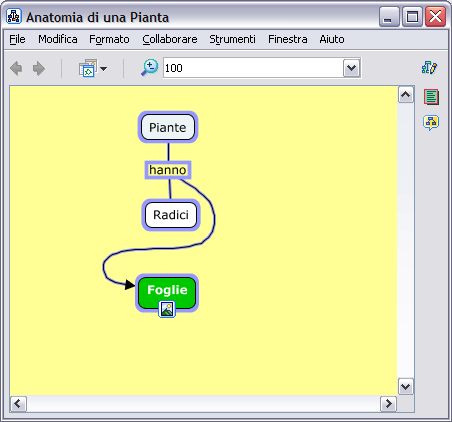Select the Piante concept node
Screen dimensions: 452x422
click(x=168, y=127)
